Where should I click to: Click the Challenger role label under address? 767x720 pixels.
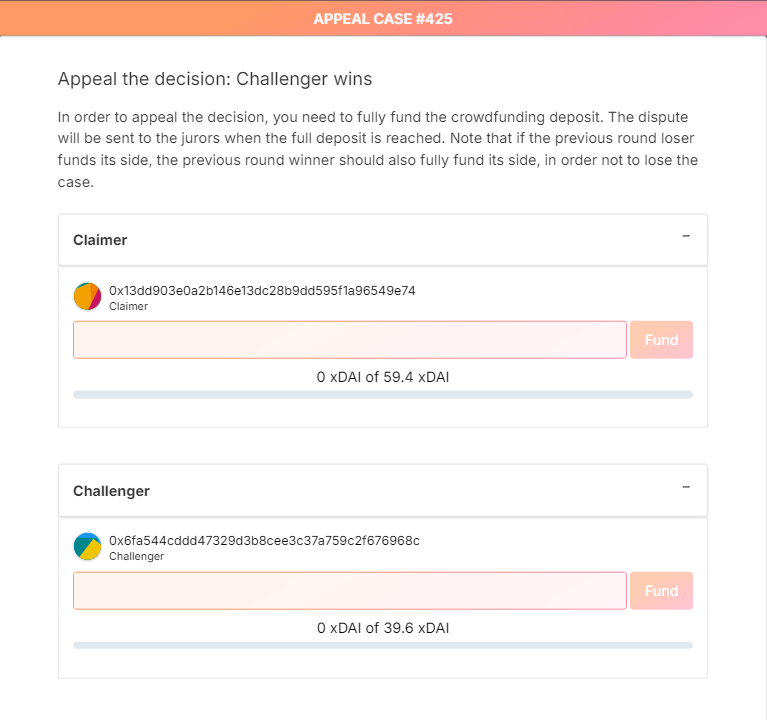pos(136,557)
